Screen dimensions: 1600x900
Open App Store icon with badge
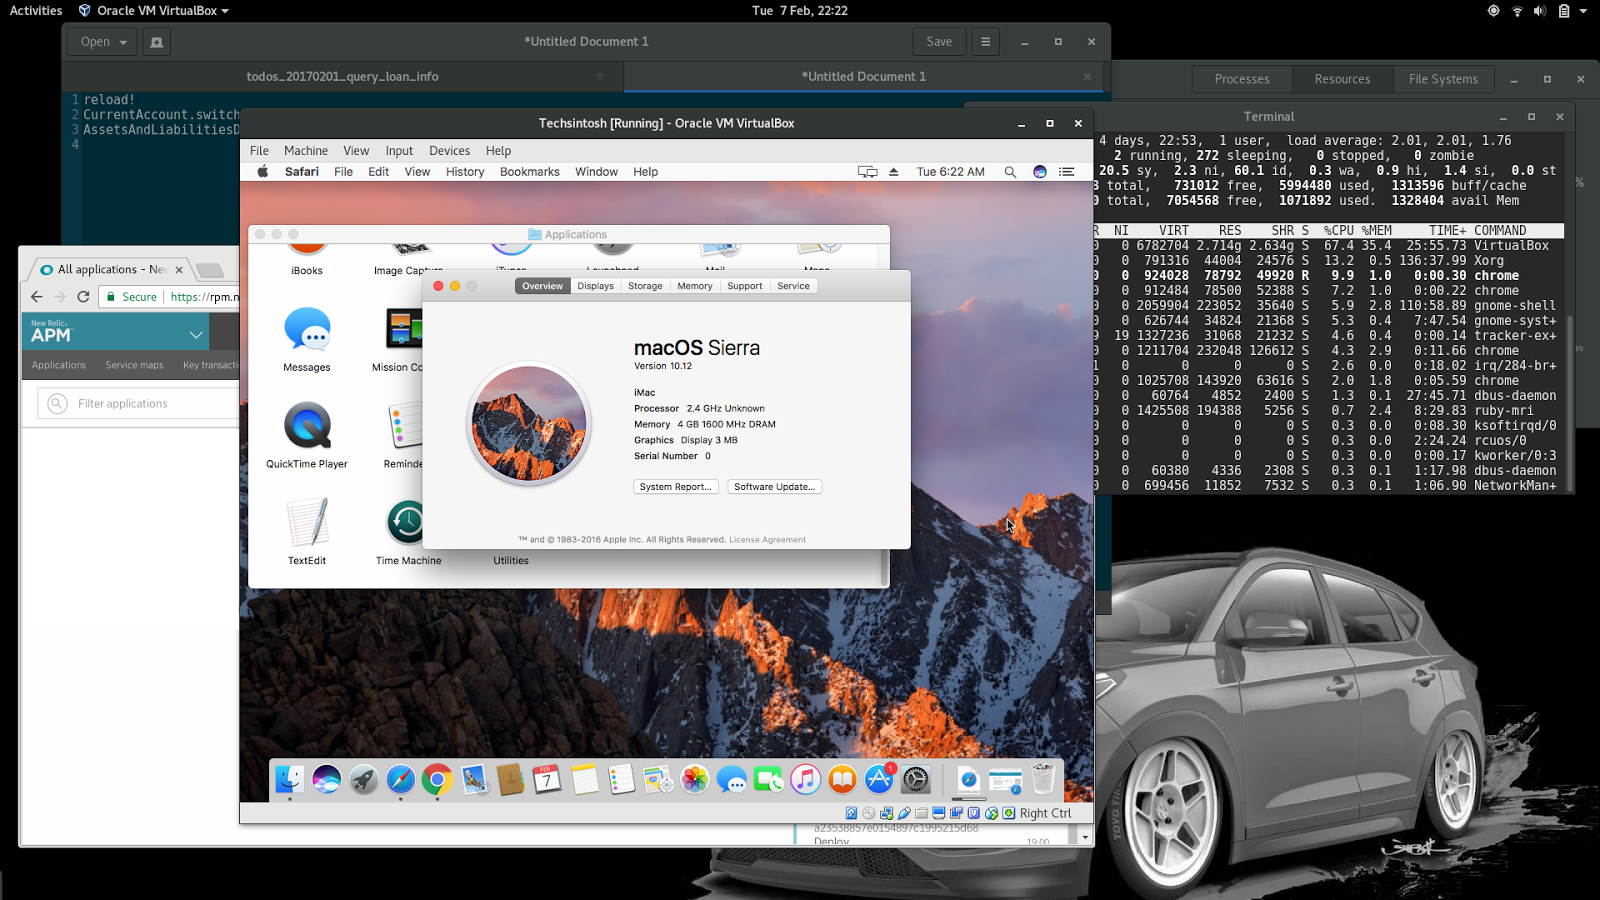pos(879,780)
